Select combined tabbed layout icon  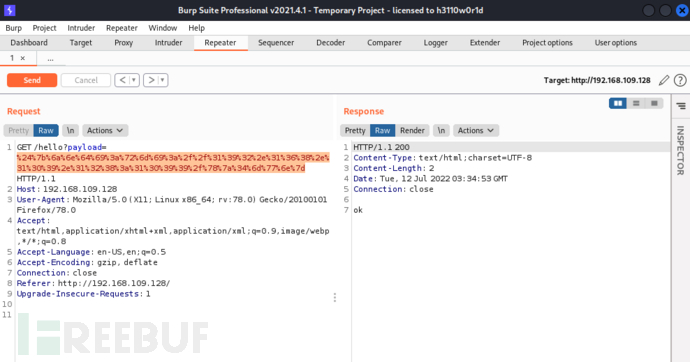[654, 103]
